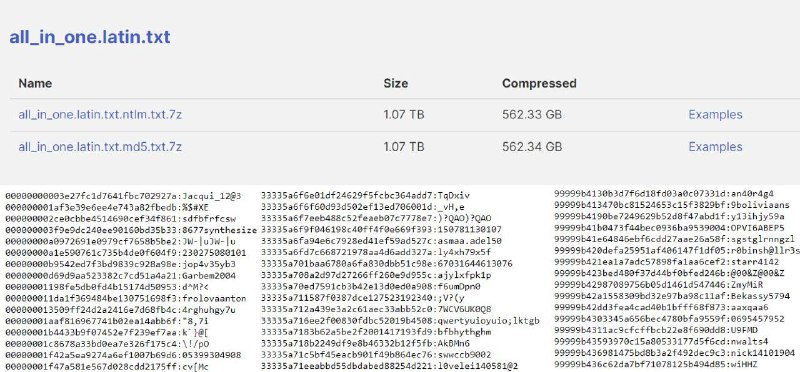This screenshot has width=800, height=372.
Task: Select the line ending with frolovaanton
Action: pos(126,299)
